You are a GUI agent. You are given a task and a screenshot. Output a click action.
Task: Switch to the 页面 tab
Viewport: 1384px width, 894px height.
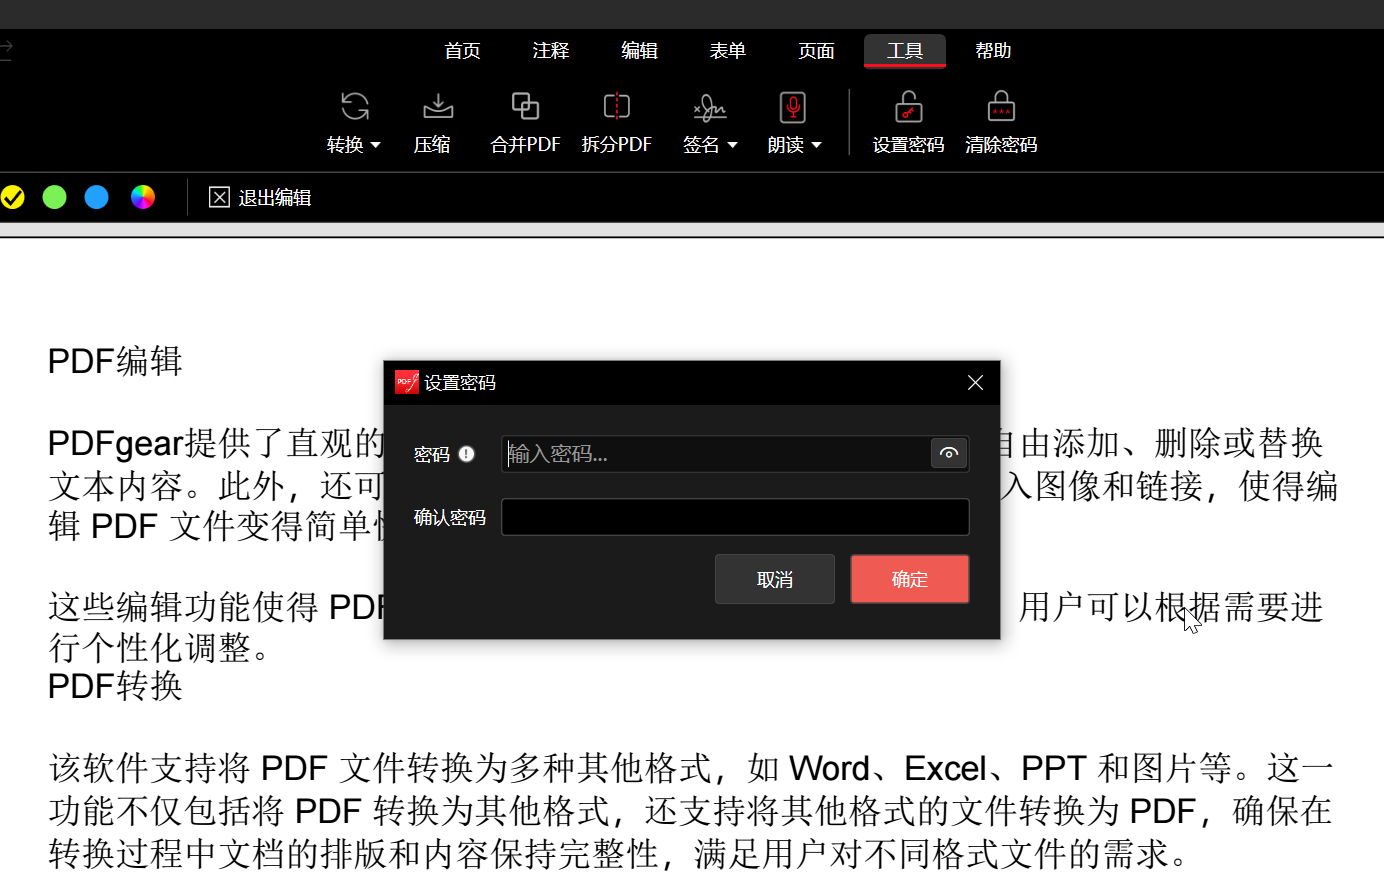816,51
